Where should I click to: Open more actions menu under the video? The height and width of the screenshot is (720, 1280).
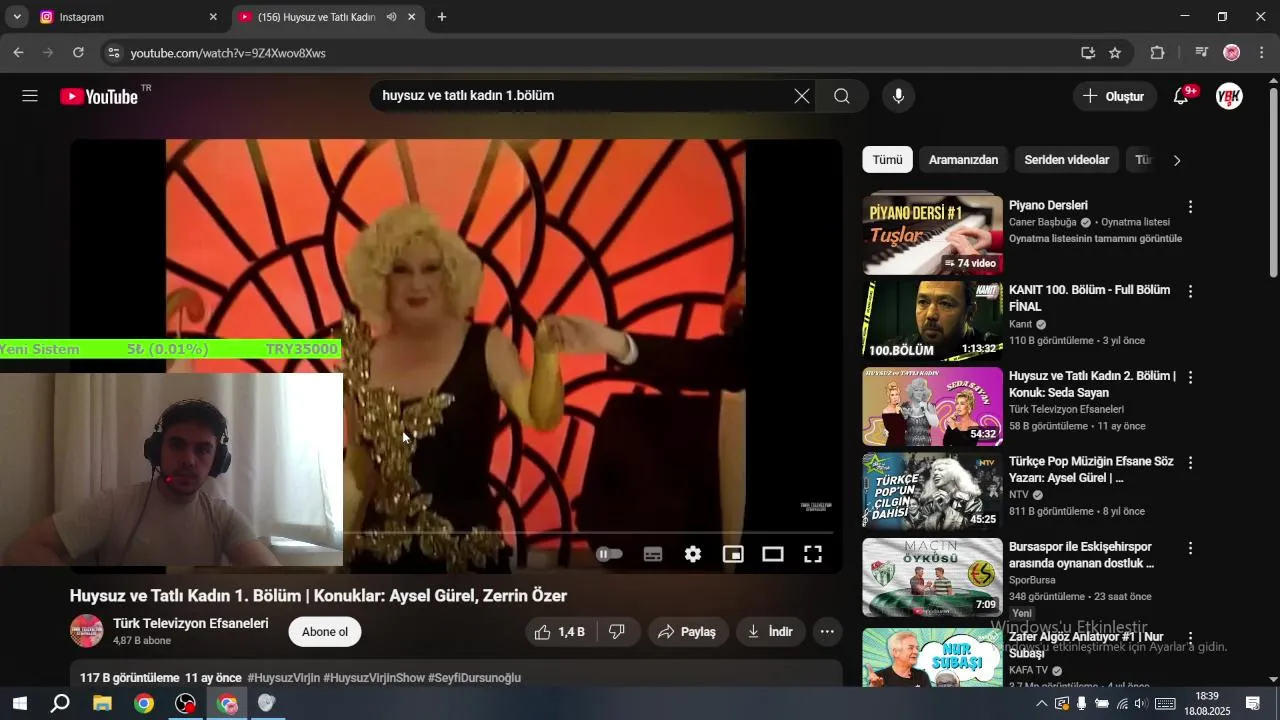[827, 632]
